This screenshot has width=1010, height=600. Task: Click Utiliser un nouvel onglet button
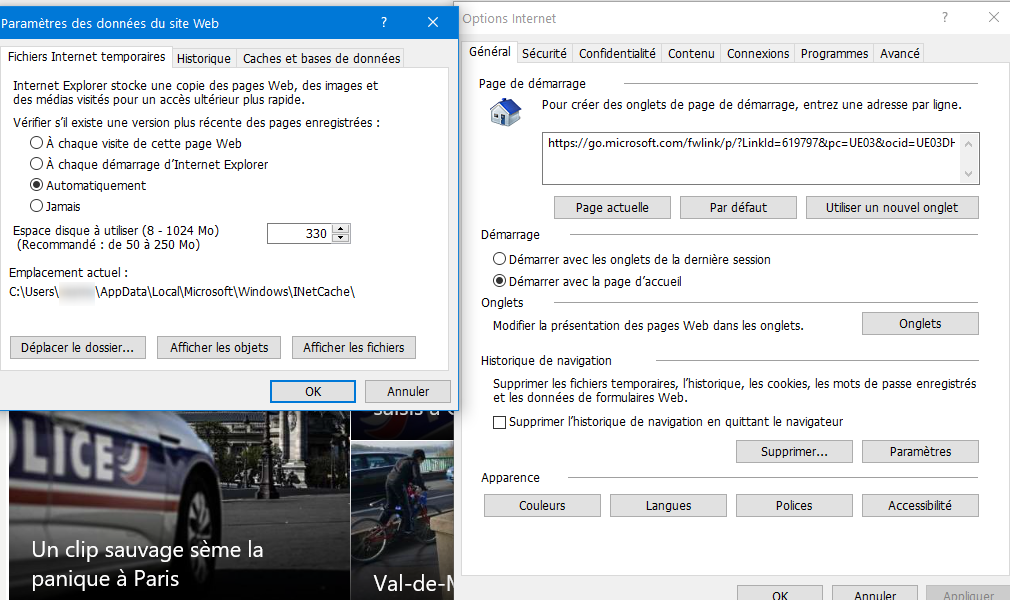click(x=892, y=208)
